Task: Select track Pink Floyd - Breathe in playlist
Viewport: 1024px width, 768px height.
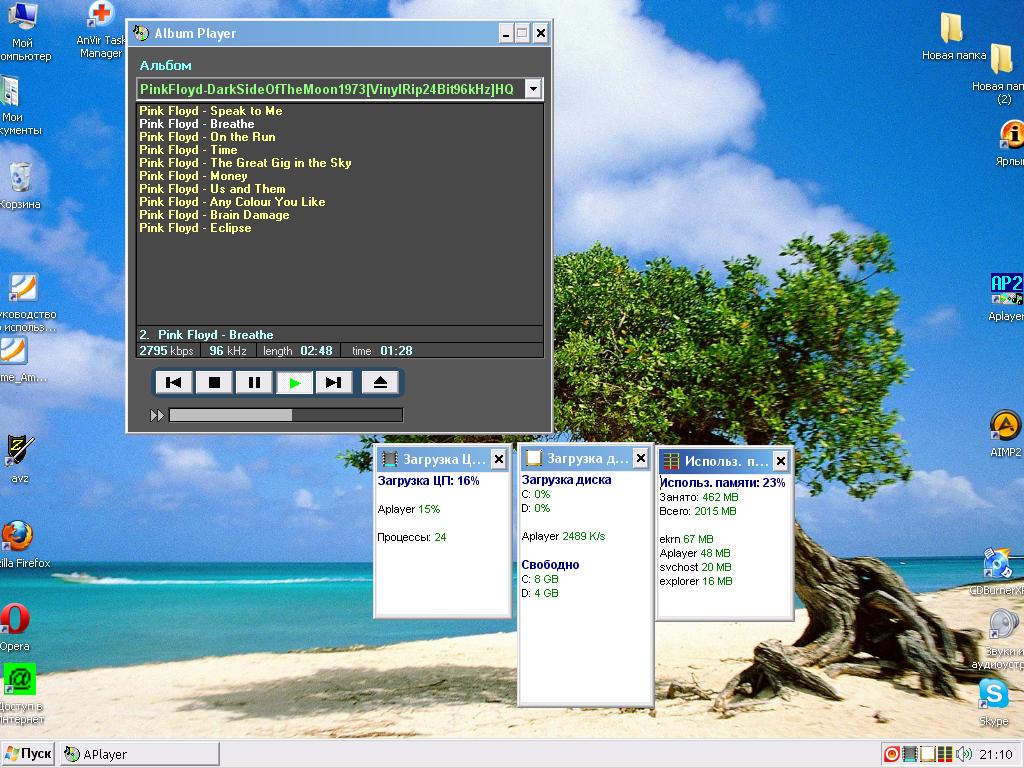Action: 197,124
